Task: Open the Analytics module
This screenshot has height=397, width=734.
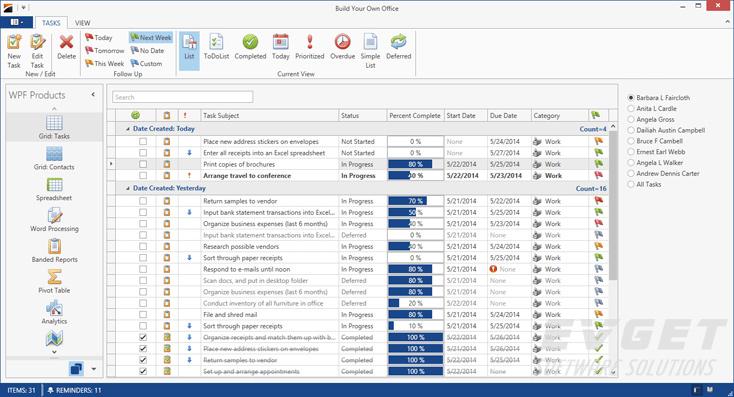Action: [54, 312]
